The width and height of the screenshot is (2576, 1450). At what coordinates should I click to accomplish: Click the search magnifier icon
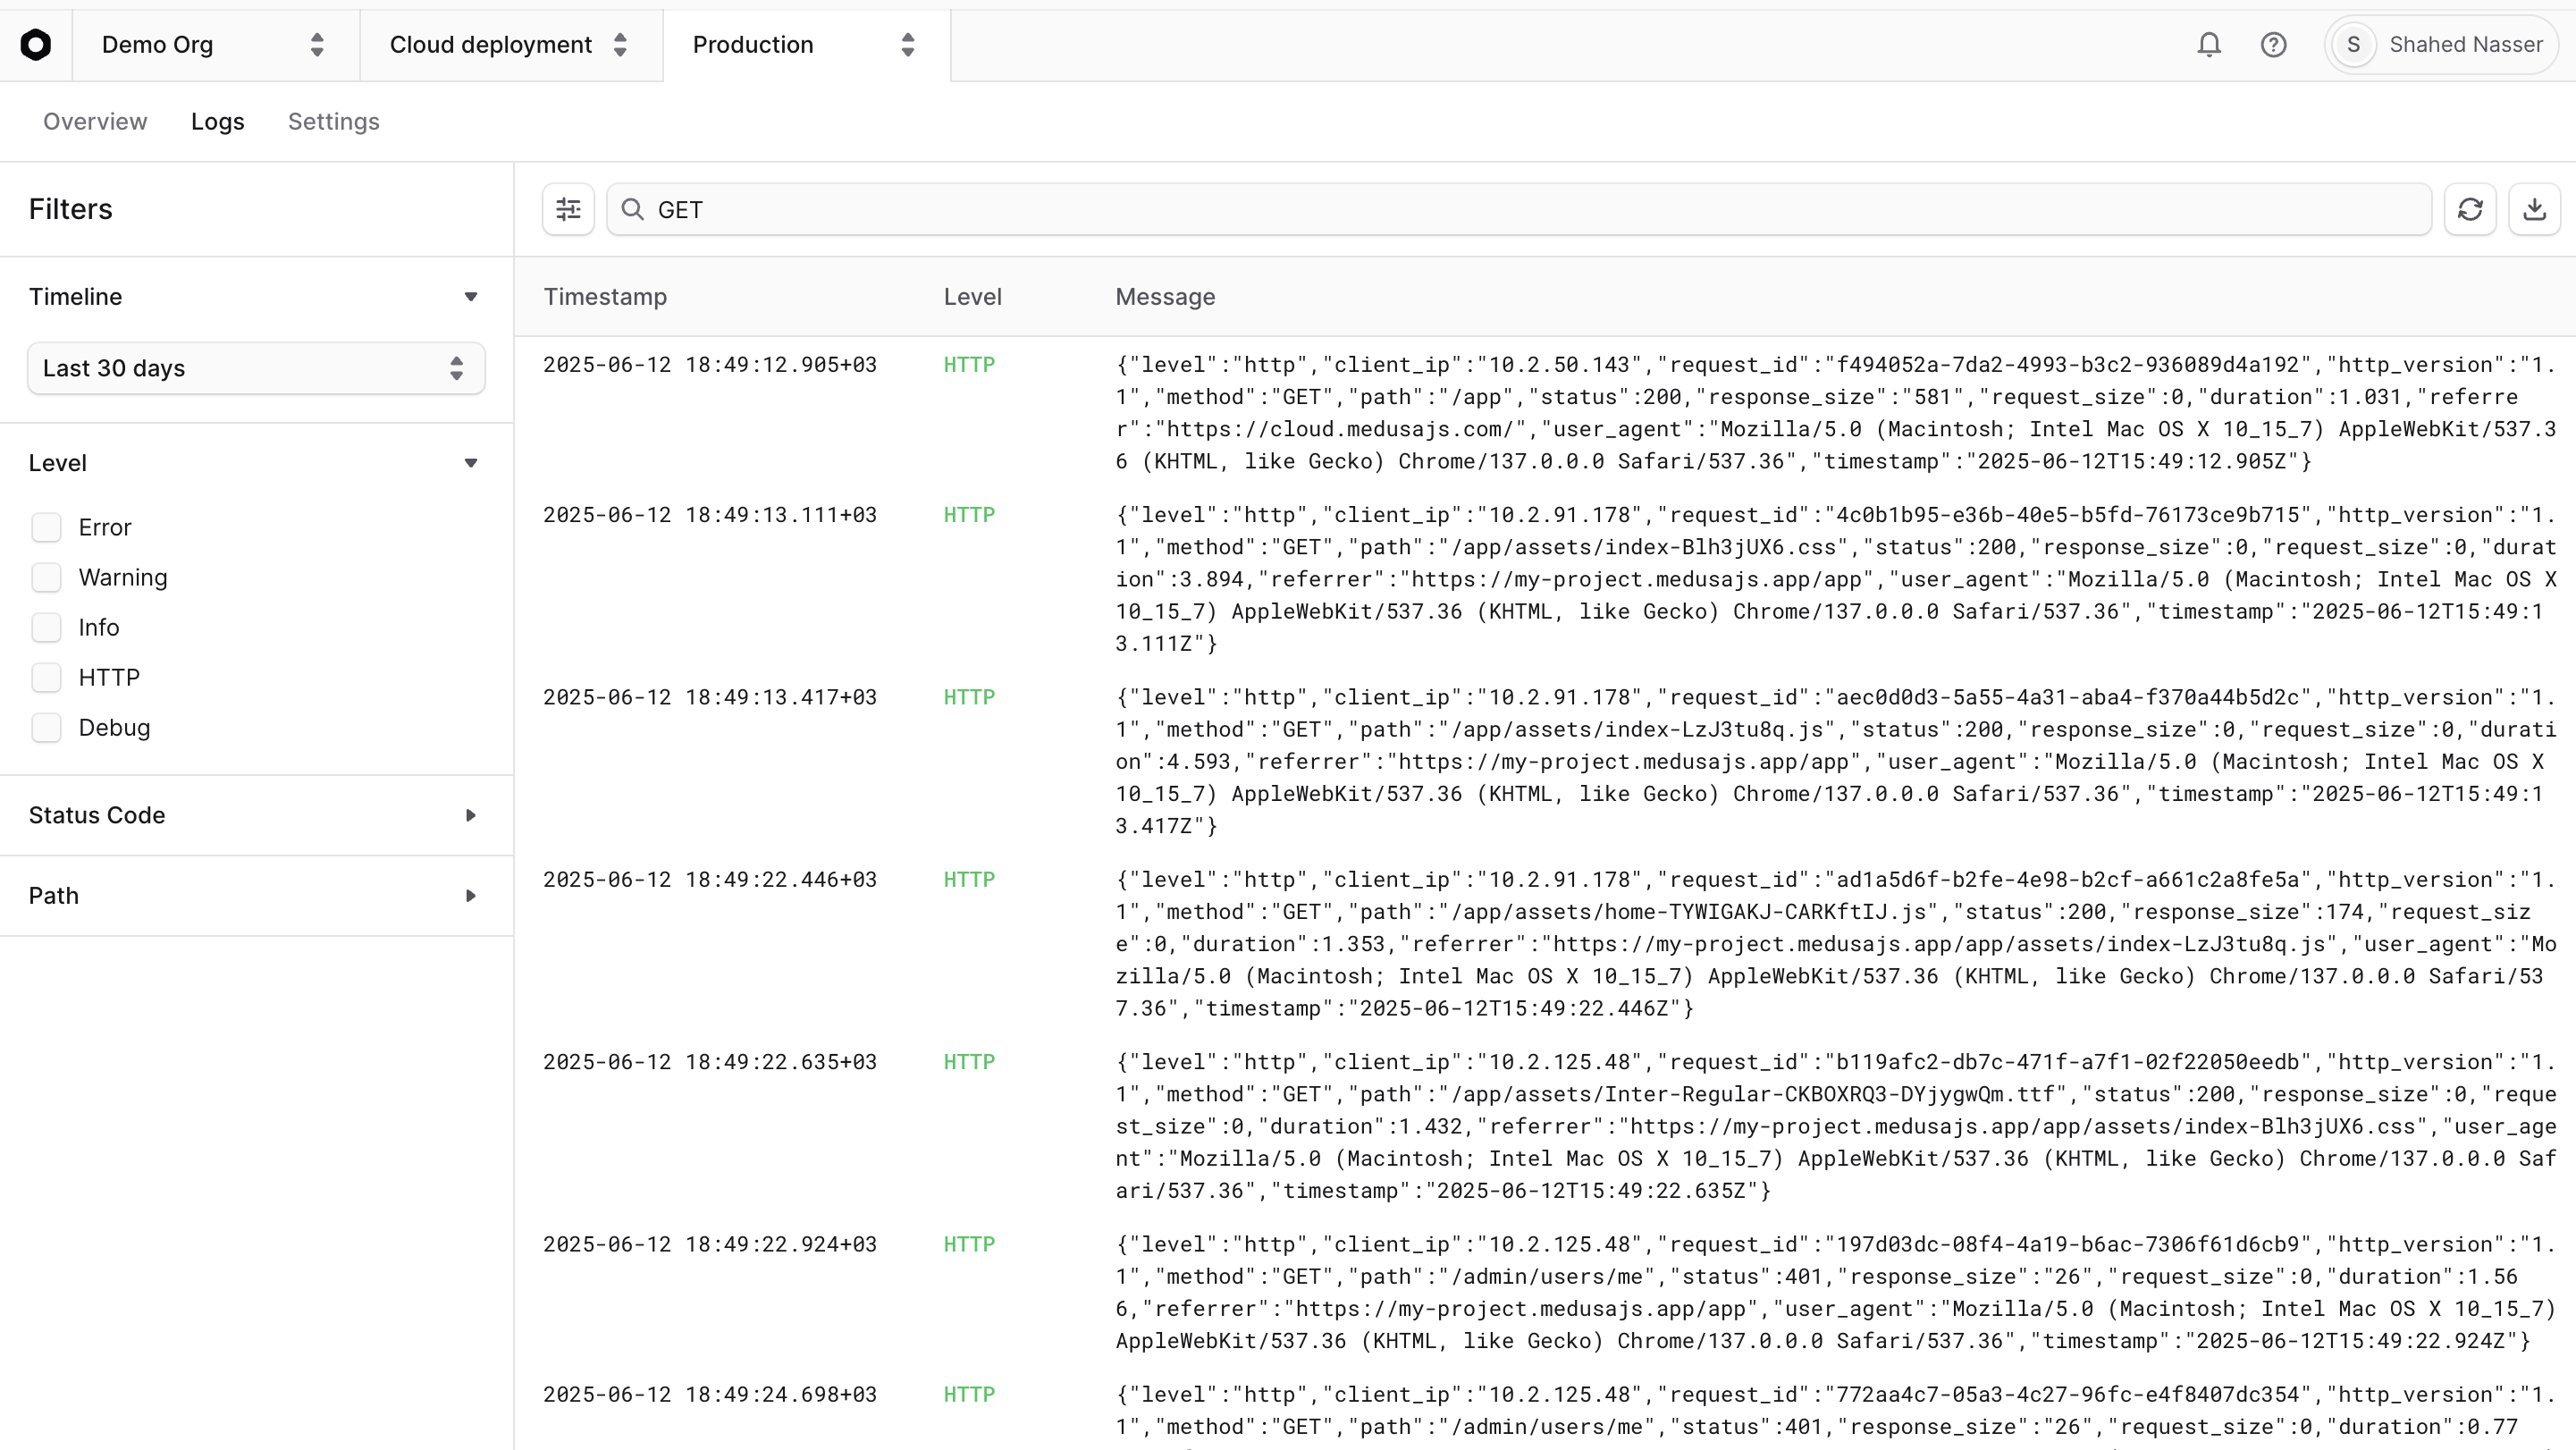633,209
